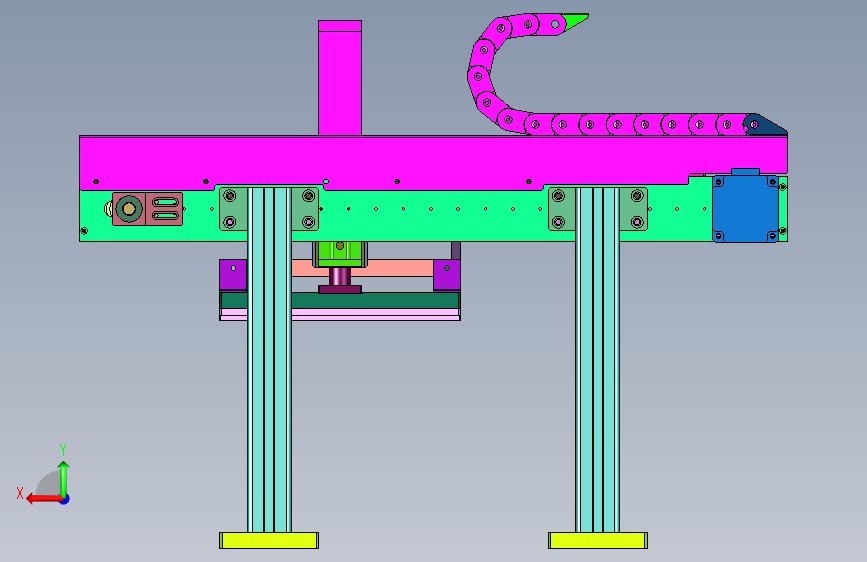Click the dark green carrier plate
The image size is (867, 562).
tap(376, 300)
